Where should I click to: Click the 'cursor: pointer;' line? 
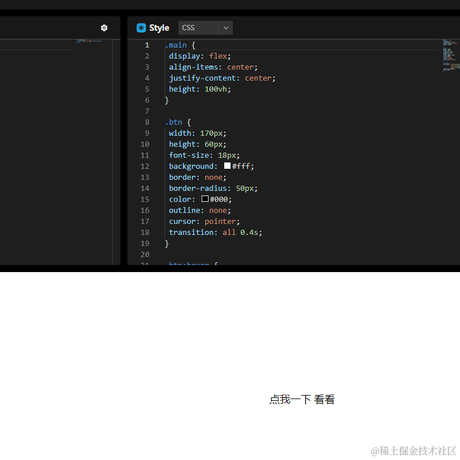coord(204,221)
